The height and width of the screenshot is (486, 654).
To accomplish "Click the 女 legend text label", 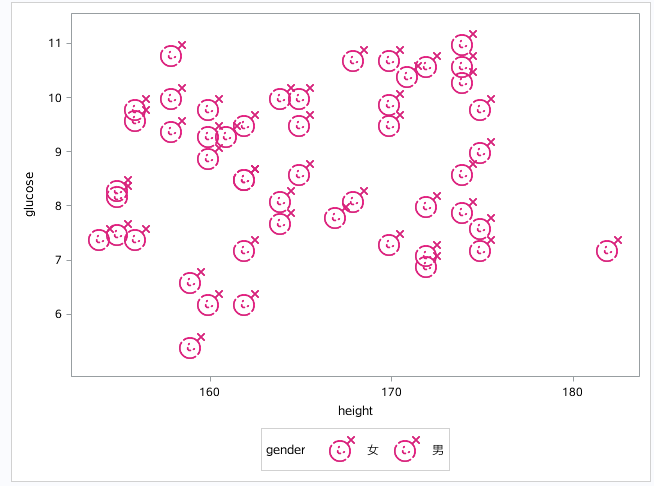I will coord(372,450).
